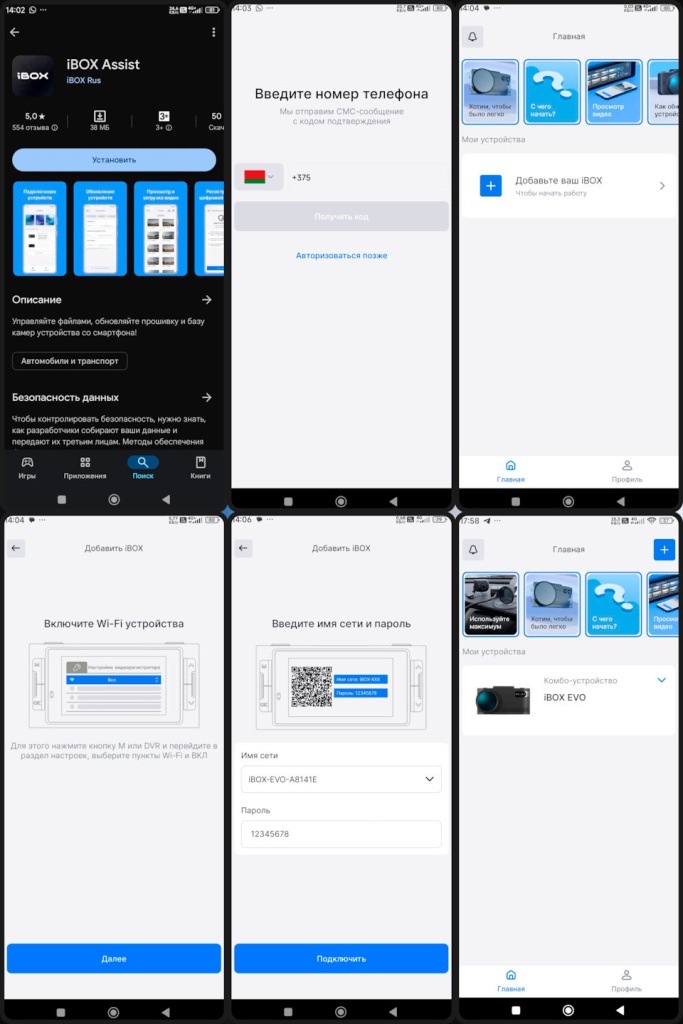This screenshot has width=683, height=1024.
Task: Open the Используйте максимум story card
Action: [x=490, y=604]
